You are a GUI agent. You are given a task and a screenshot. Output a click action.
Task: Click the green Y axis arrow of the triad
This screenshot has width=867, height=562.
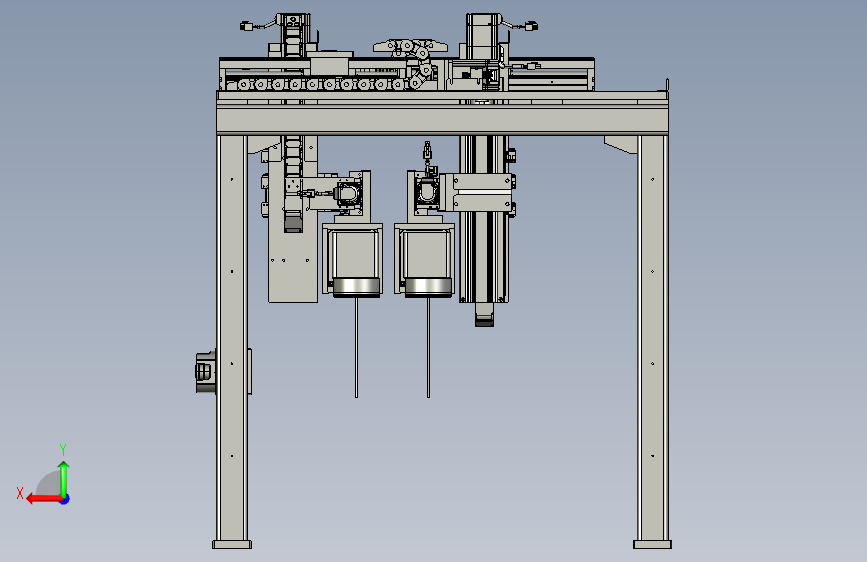tap(64, 477)
